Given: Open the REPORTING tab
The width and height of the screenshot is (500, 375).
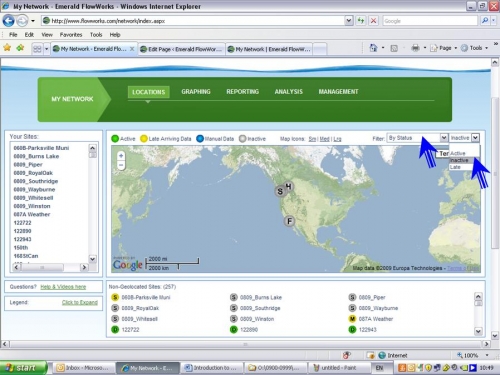Looking at the screenshot, I should click(x=243, y=92).
